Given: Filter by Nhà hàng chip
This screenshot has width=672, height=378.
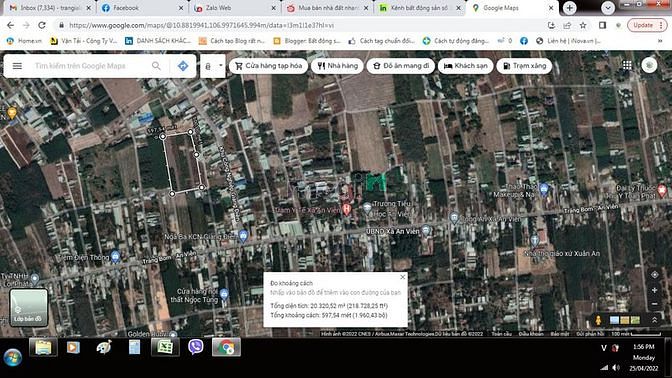Looking at the screenshot, I should pyautogui.click(x=337, y=66).
